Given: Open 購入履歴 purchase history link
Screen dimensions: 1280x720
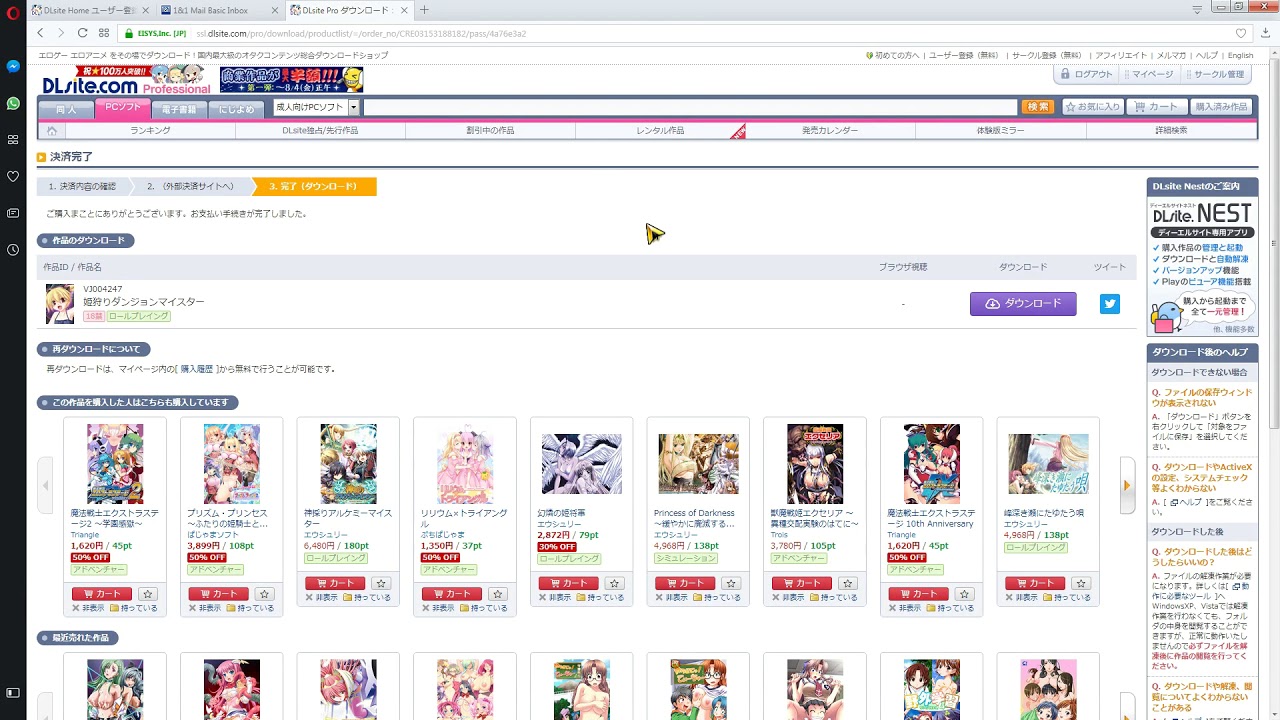Looking at the screenshot, I should (x=196, y=369).
